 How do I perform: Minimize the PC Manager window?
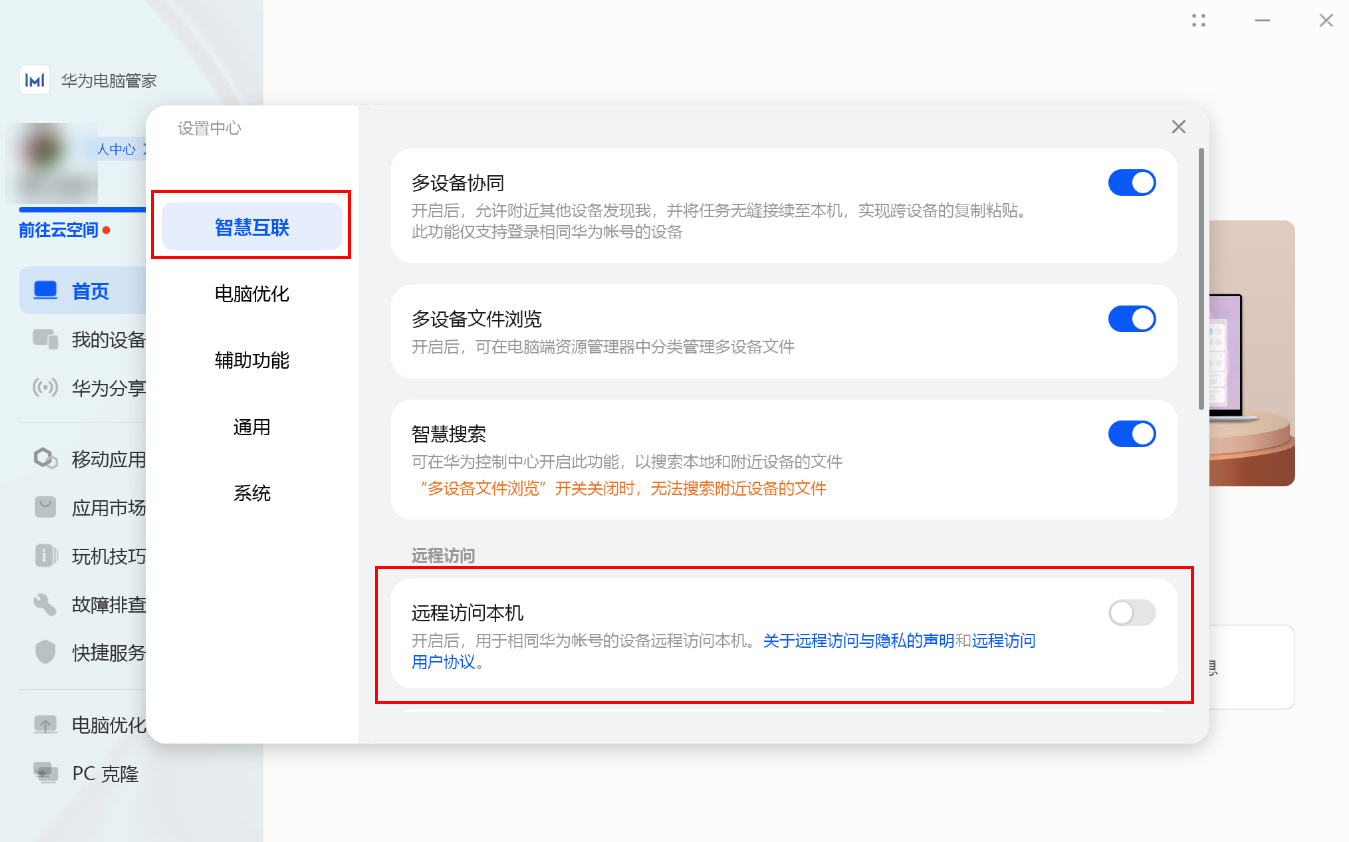click(1263, 20)
